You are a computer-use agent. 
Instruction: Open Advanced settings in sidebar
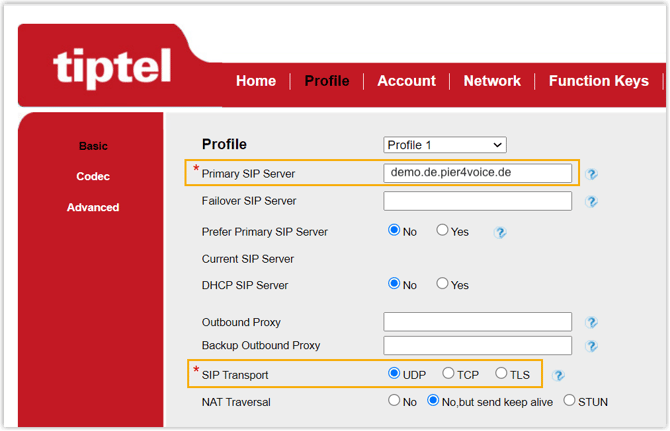(93, 208)
